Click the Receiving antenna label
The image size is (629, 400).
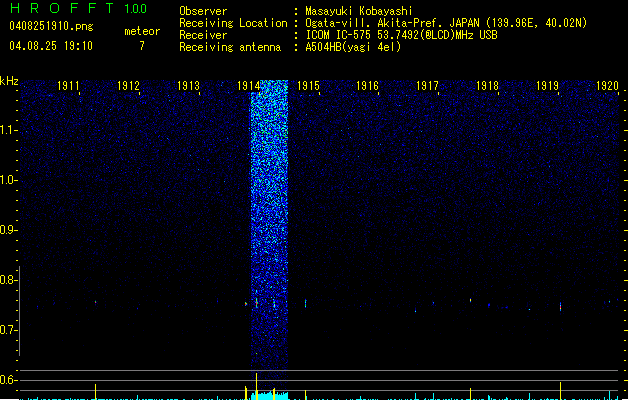click(230, 47)
